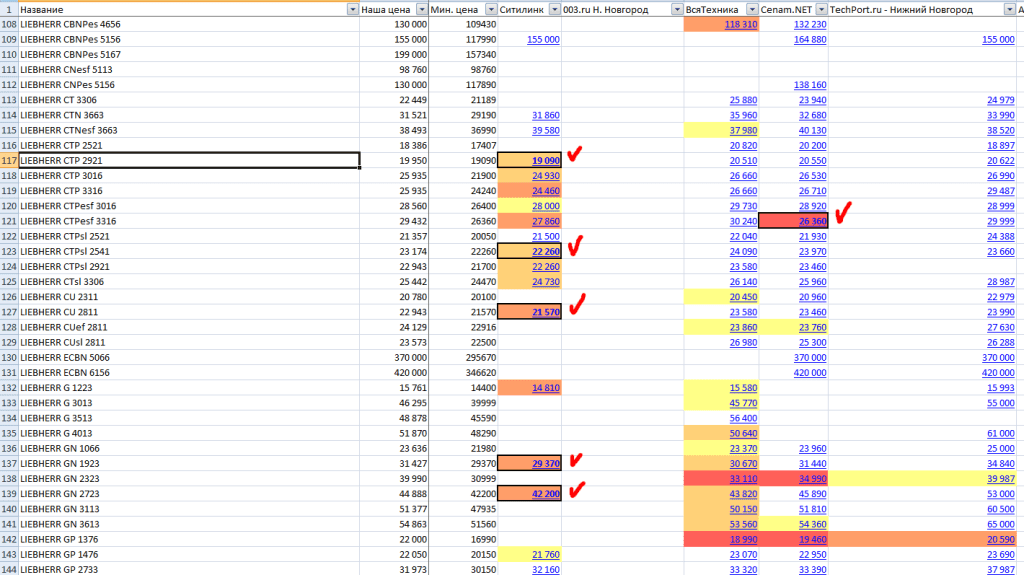Screen dimensions: 1024x575
Task: Open the TechPort.ru link 20 590
Action: tap(1000, 540)
